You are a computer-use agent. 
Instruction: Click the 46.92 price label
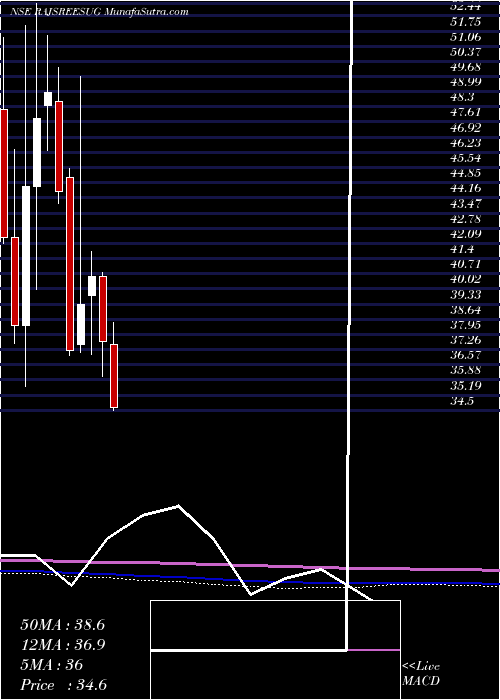466,128
